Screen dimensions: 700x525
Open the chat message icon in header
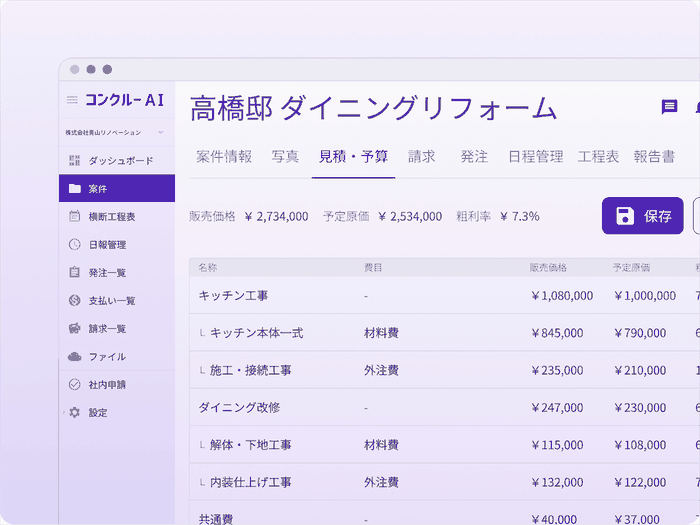point(669,107)
